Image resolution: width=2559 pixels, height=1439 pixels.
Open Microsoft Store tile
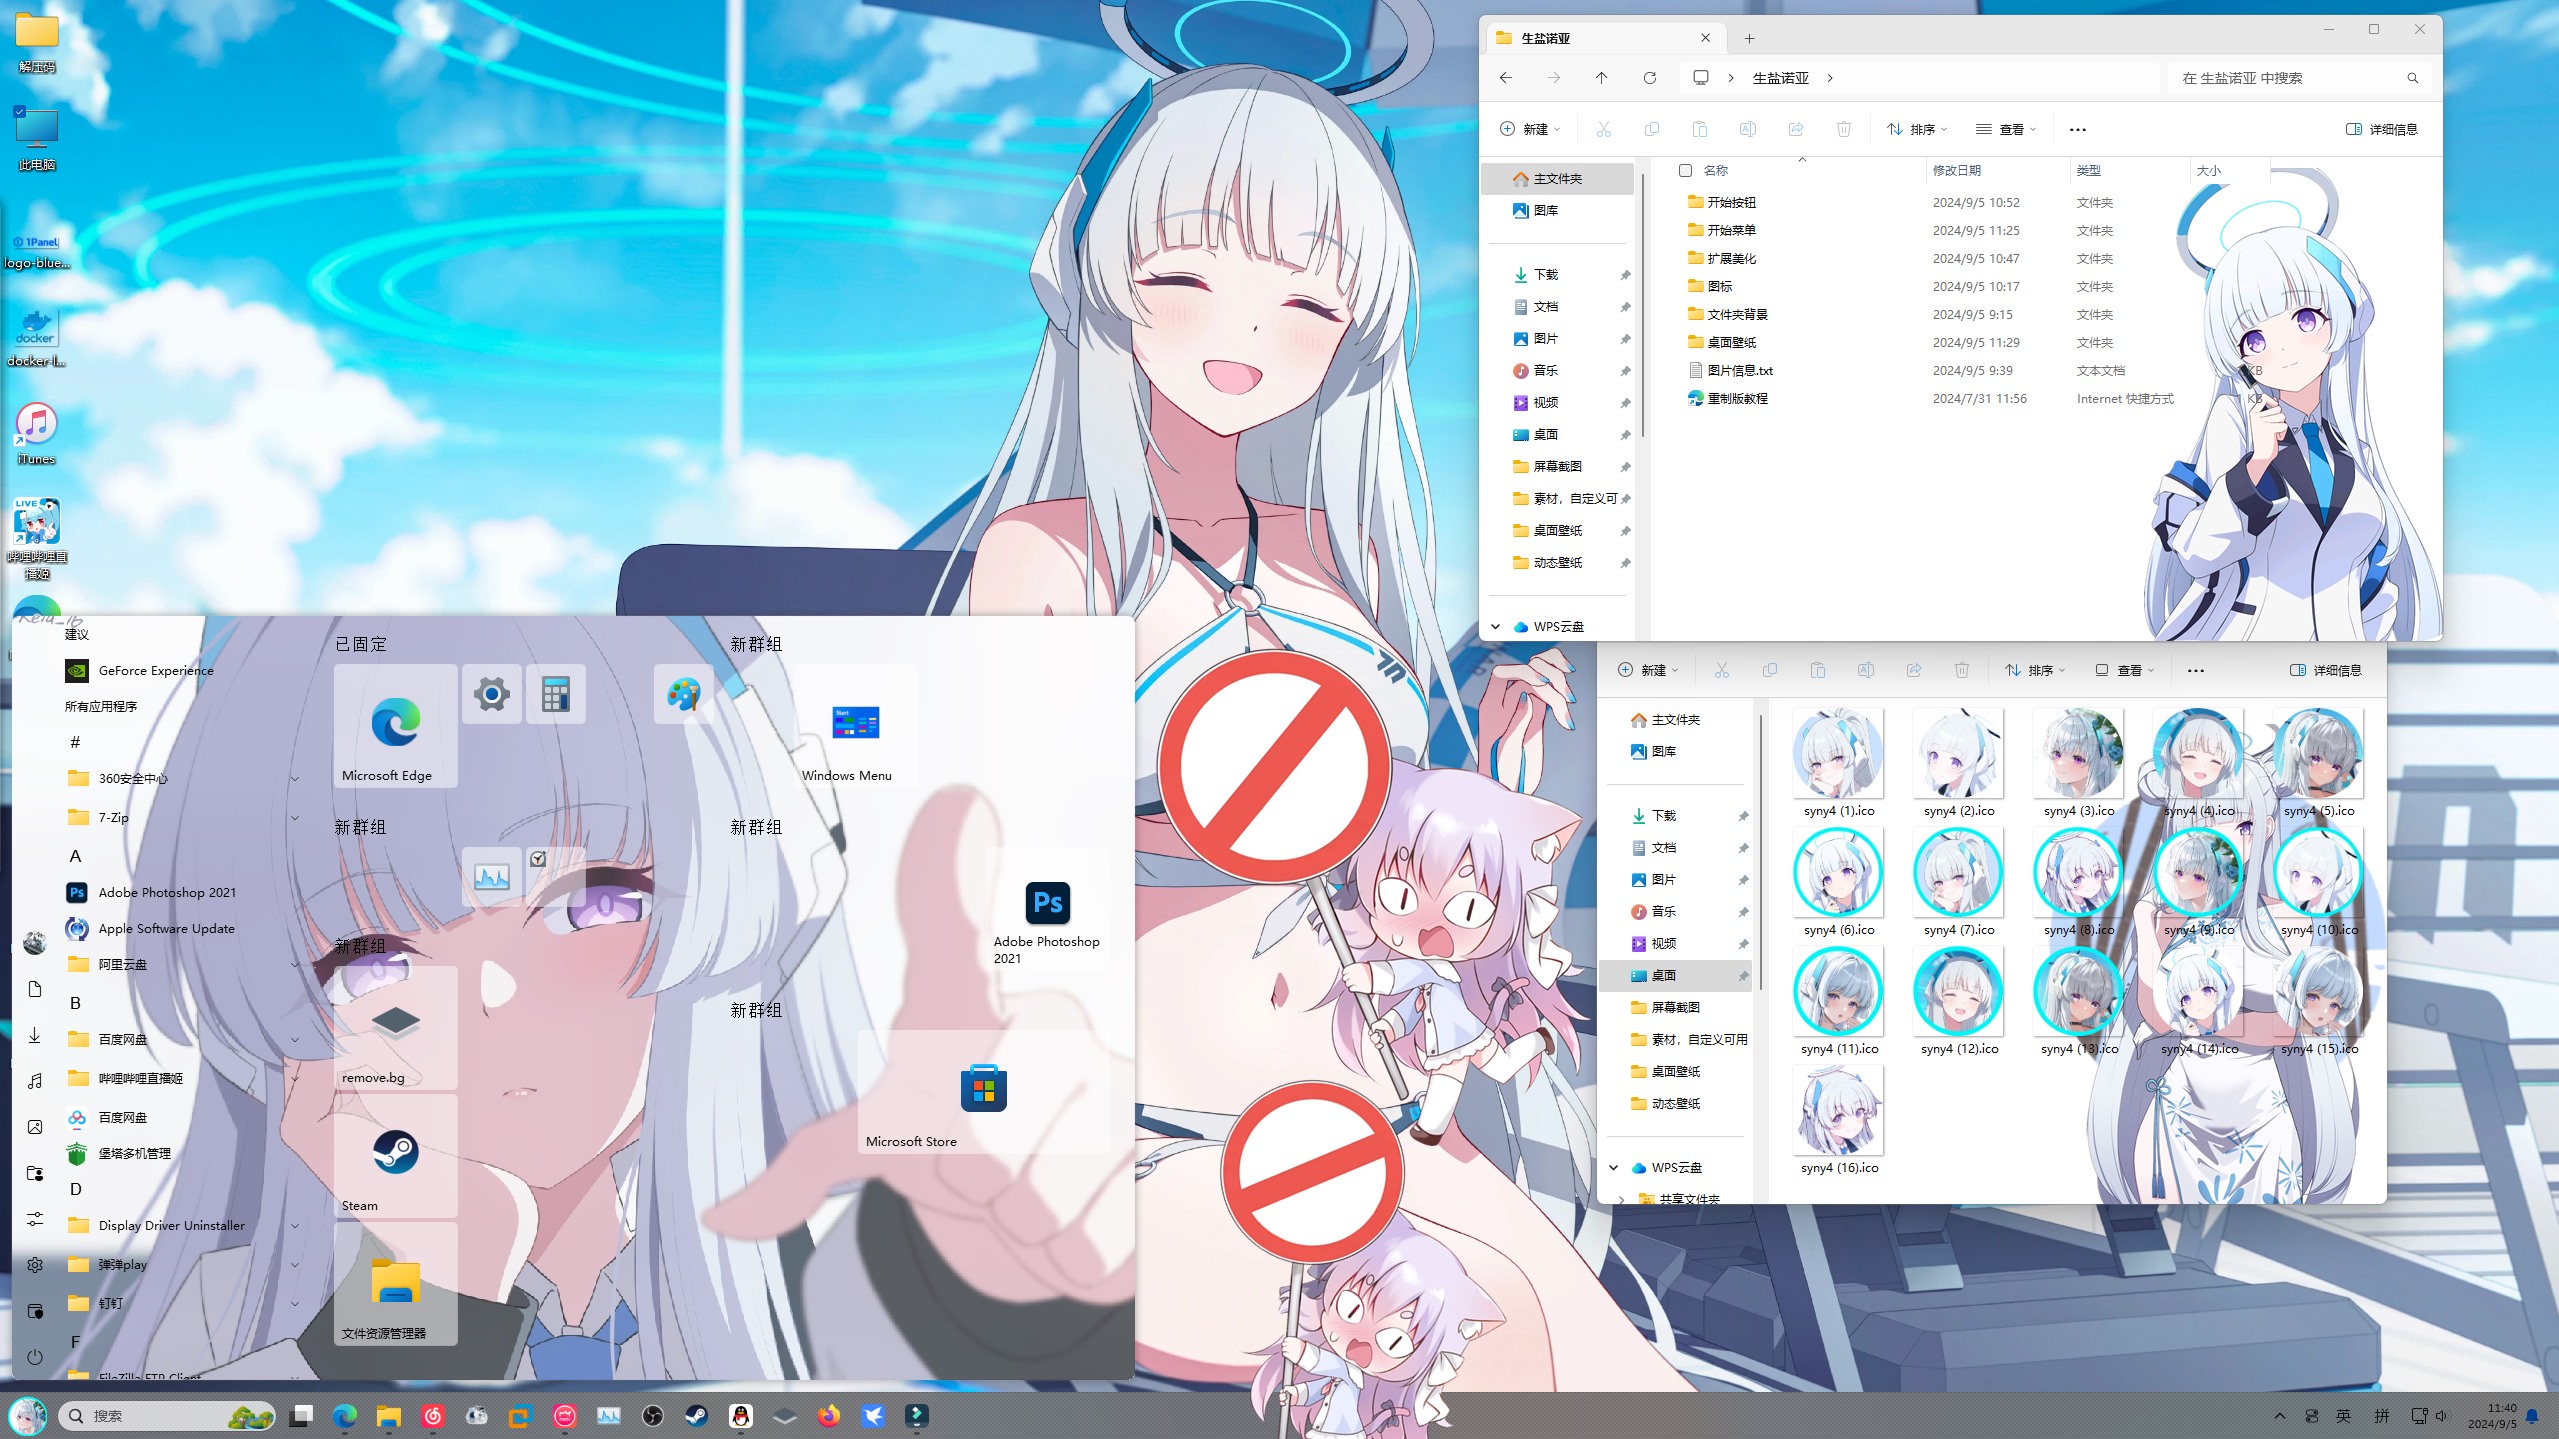pyautogui.click(x=983, y=1093)
